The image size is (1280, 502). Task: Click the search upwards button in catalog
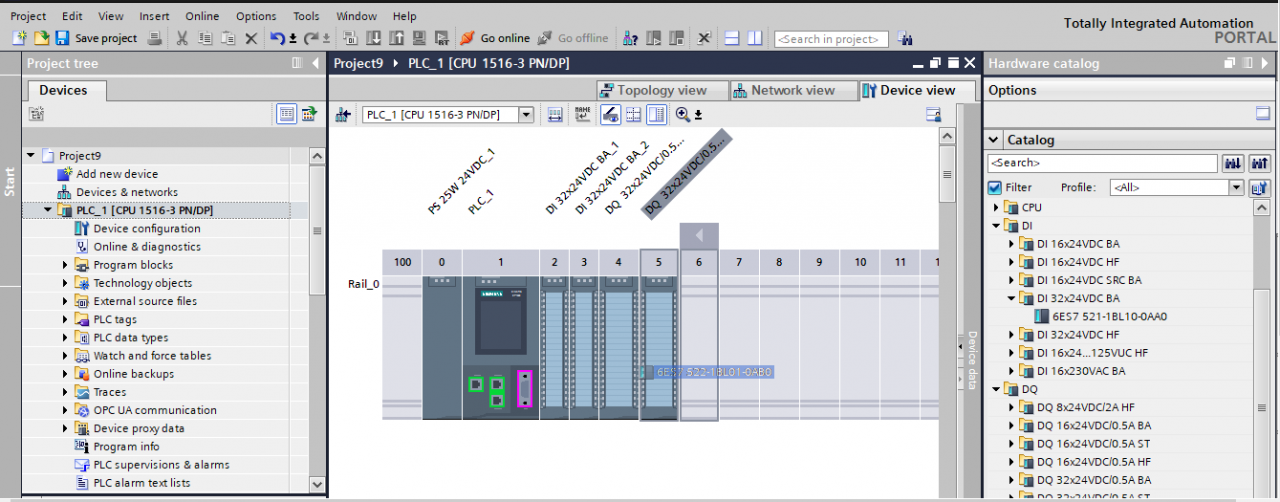tap(1259, 163)
